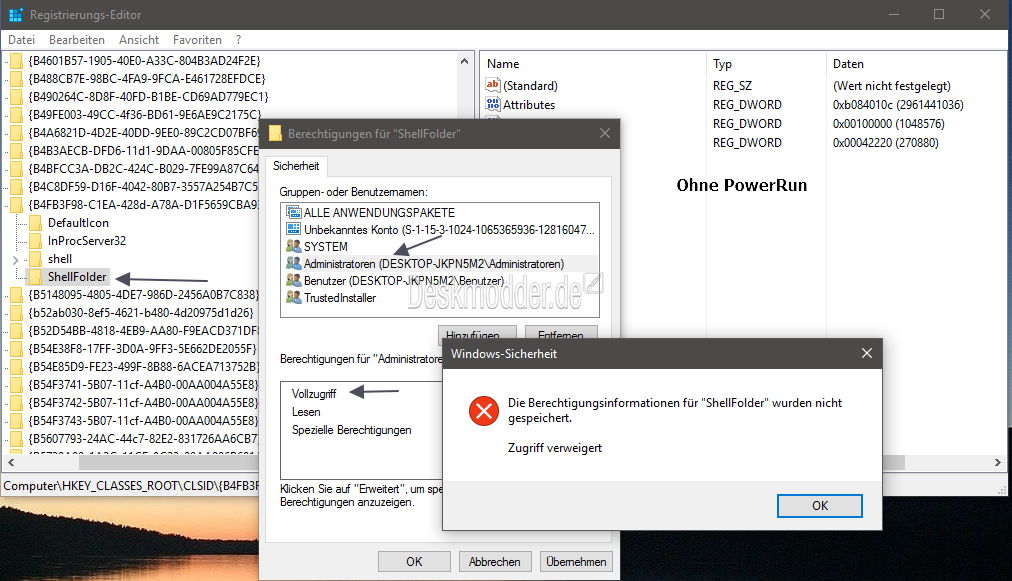The height and width of the screenshot is (581, 1012).
Task: Click the Abbrechen button
Action: click(494, 562)
